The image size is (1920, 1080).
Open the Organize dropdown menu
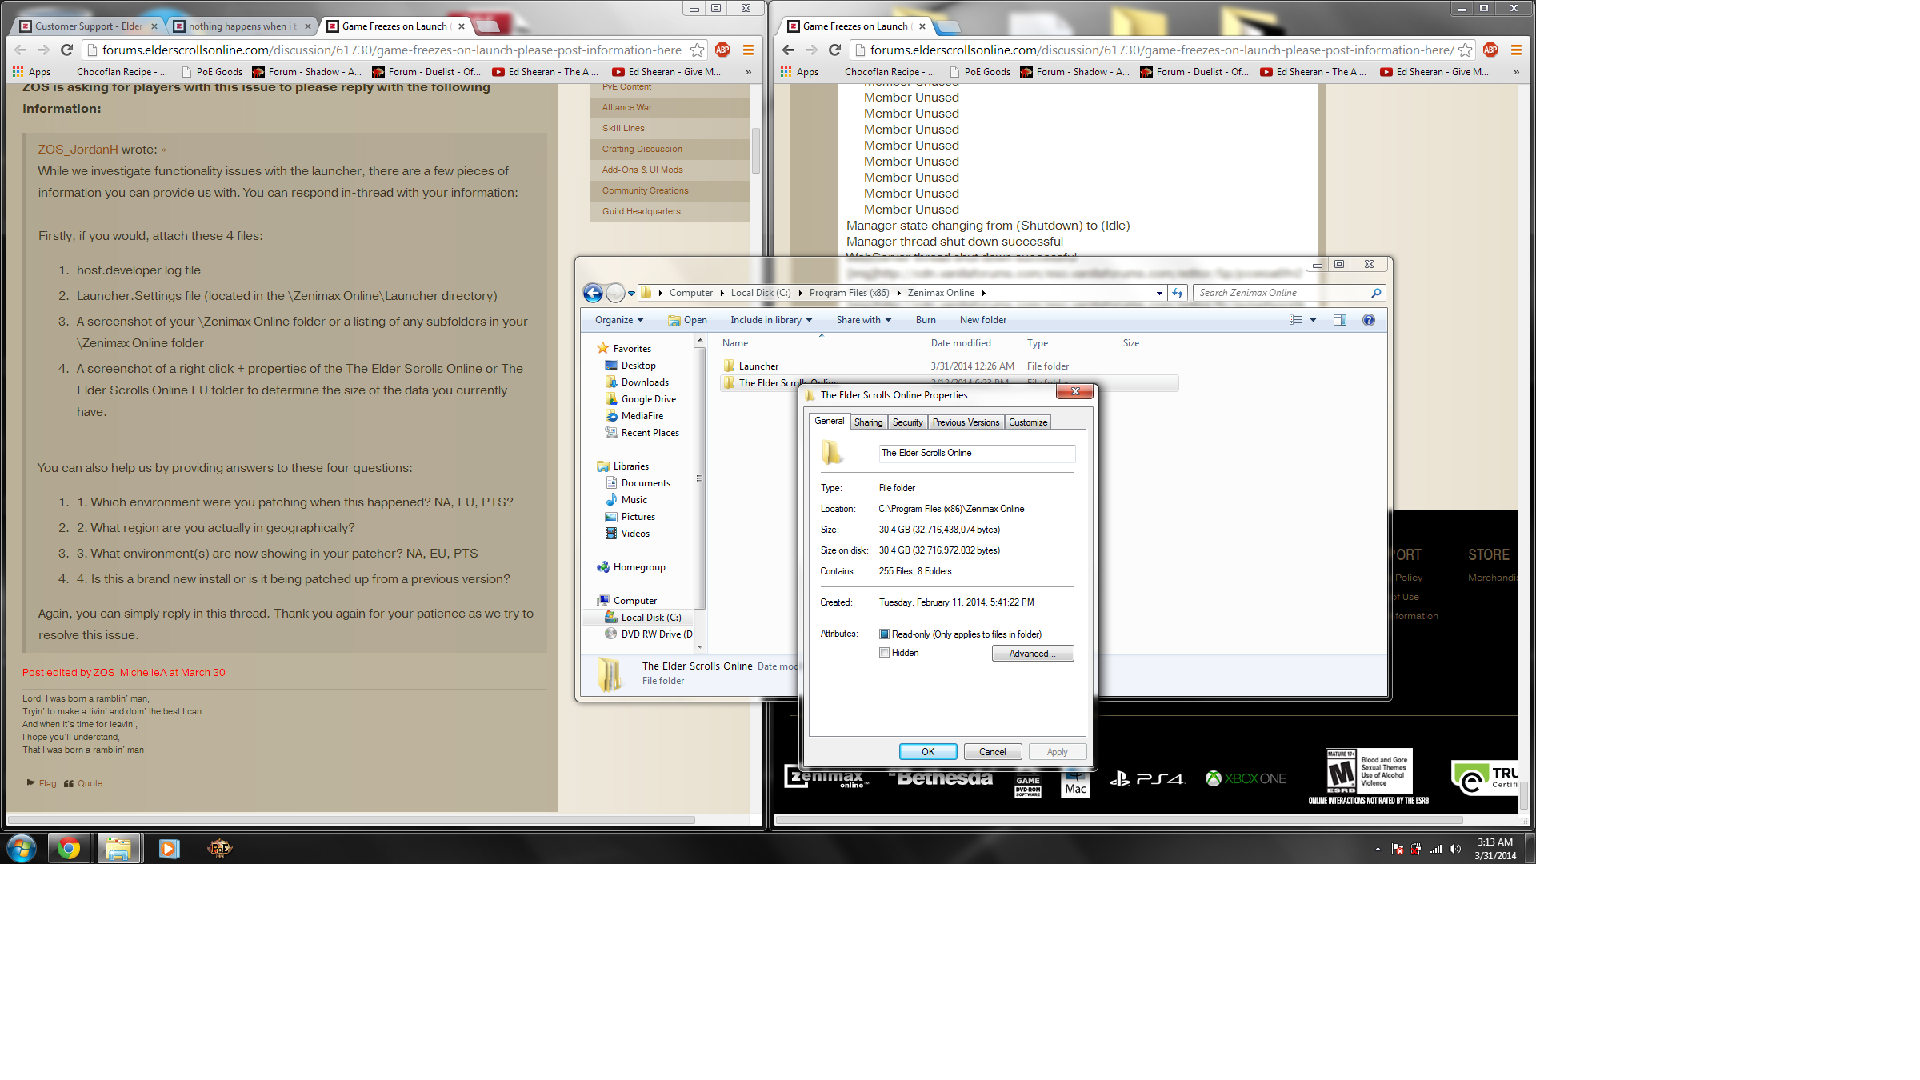(x=619, y=320)
